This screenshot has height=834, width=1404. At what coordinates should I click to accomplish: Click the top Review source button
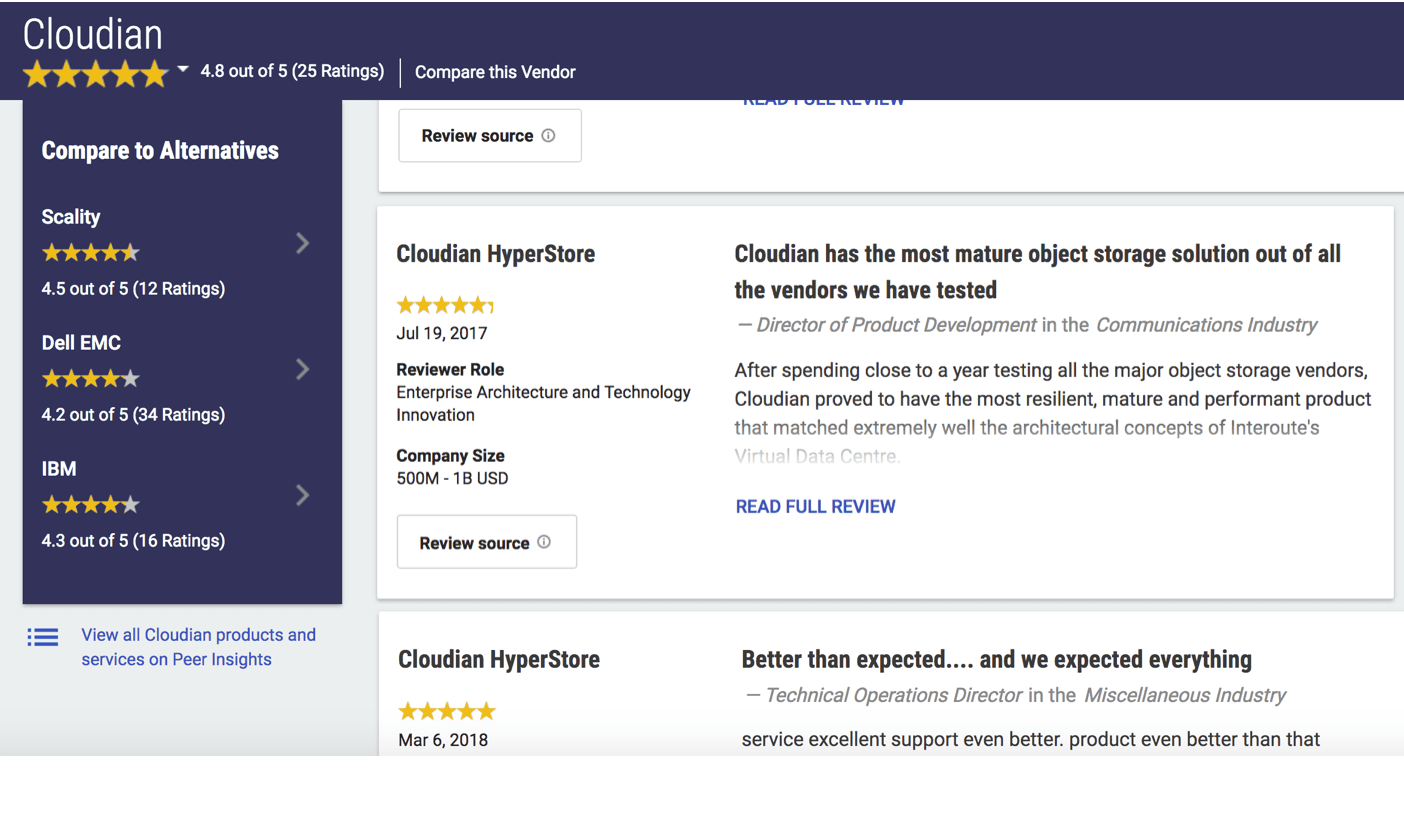click(489, 136)
